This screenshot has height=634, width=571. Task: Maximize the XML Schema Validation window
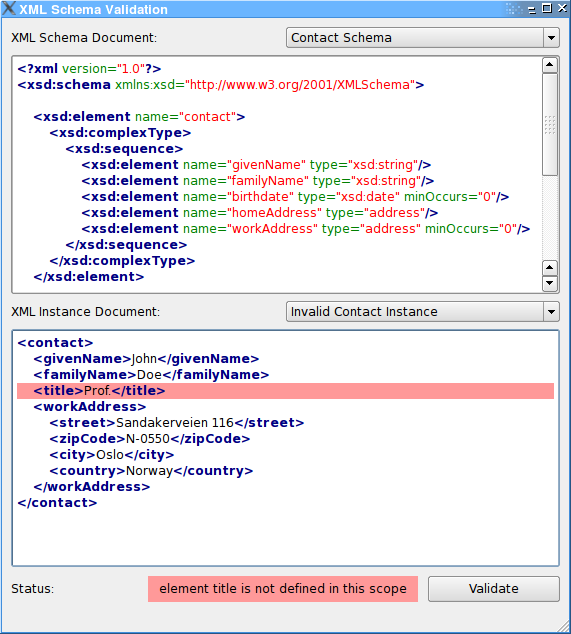pyautogui.click(x=547, y=8)
